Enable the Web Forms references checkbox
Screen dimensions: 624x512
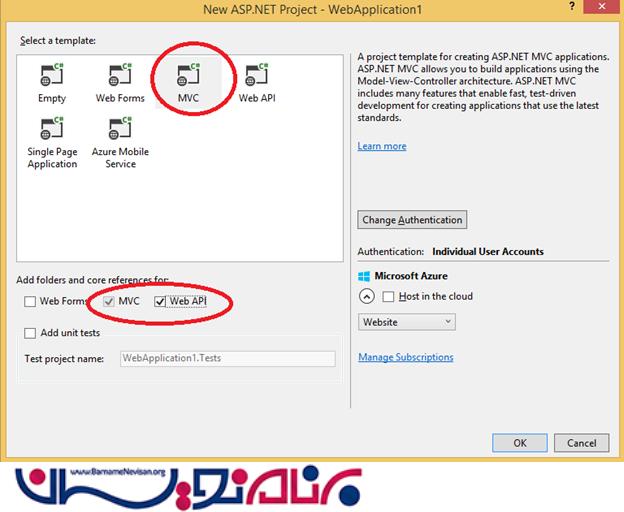coord(30,302)
